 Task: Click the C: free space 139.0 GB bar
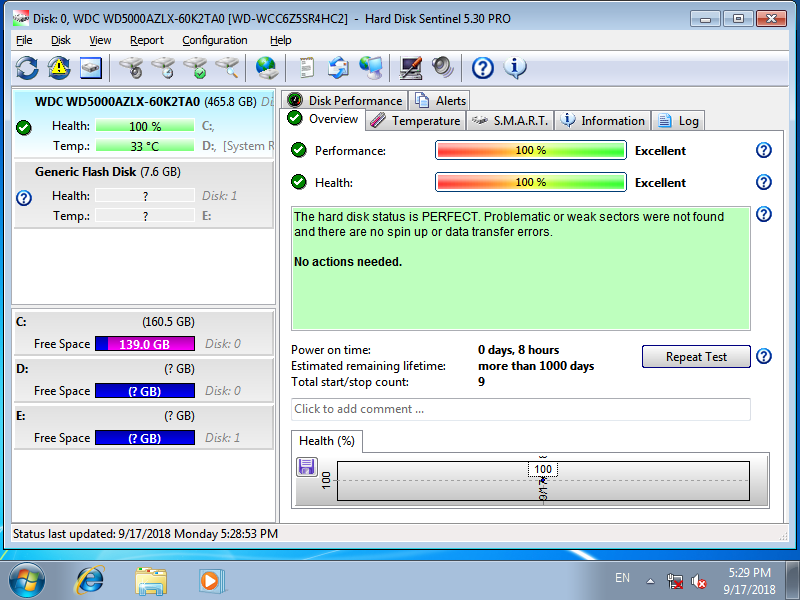click(145, 344)
